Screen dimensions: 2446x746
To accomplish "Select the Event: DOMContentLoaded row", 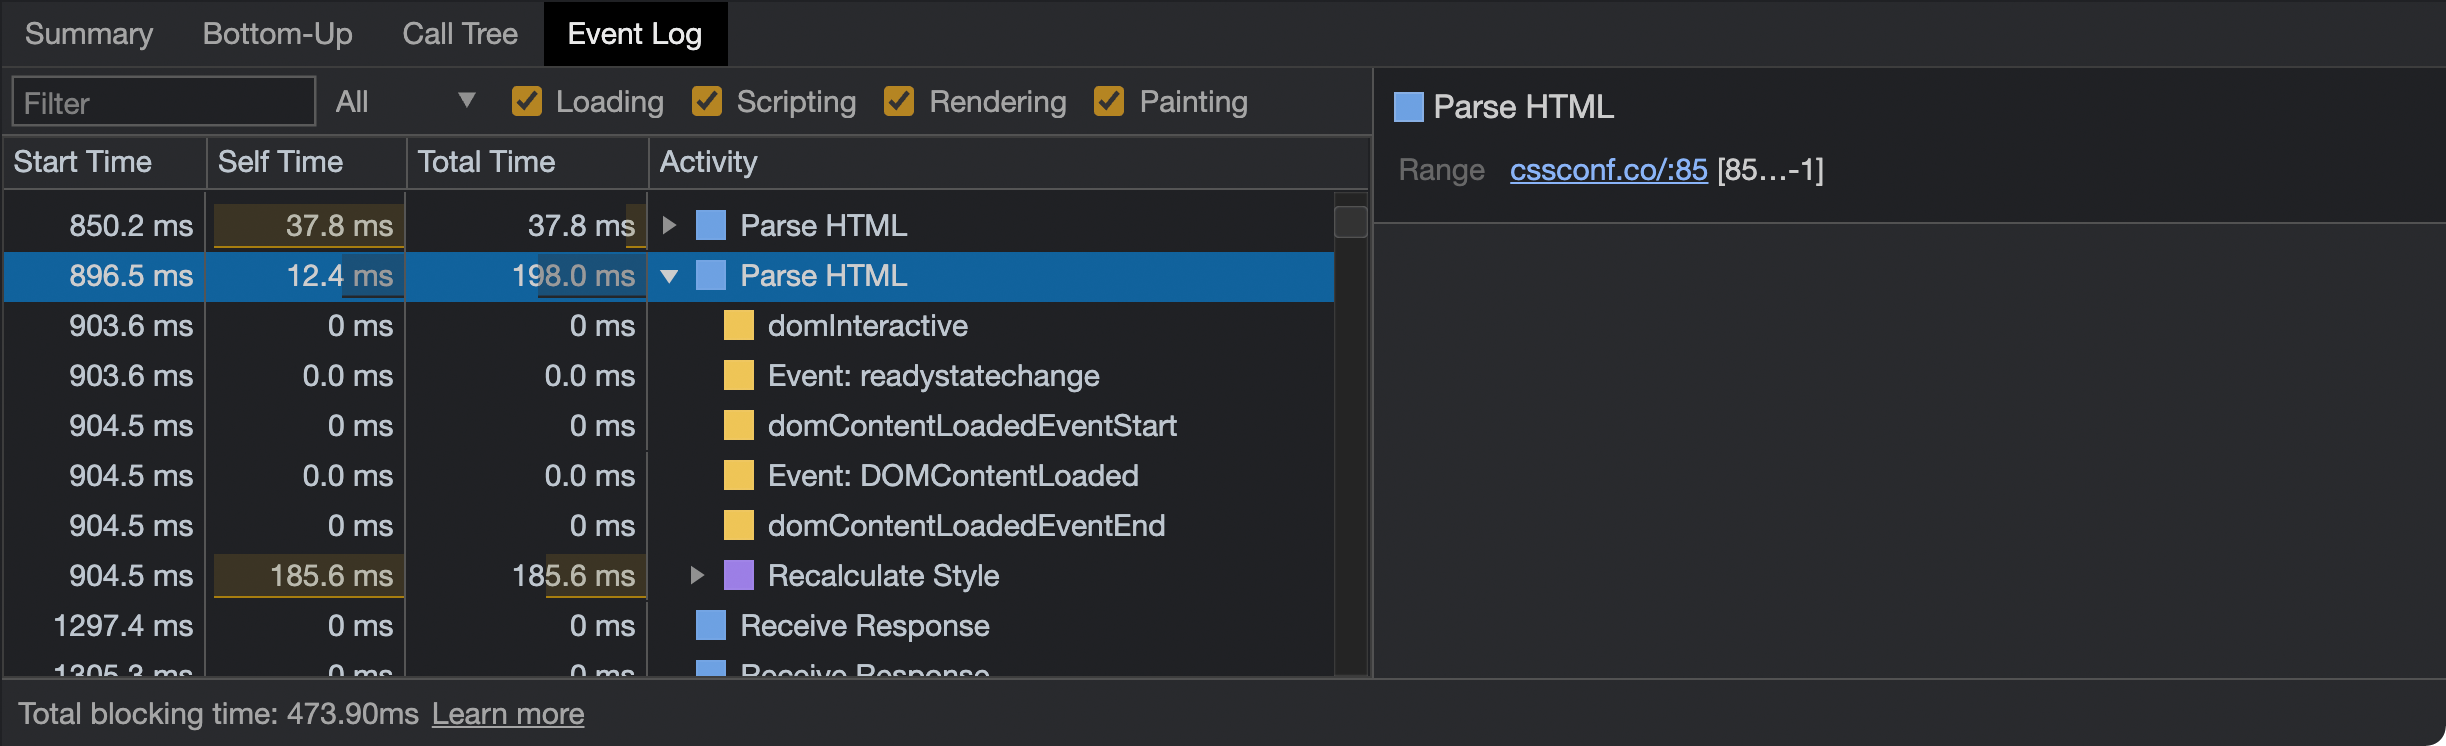I will [668, 476].
